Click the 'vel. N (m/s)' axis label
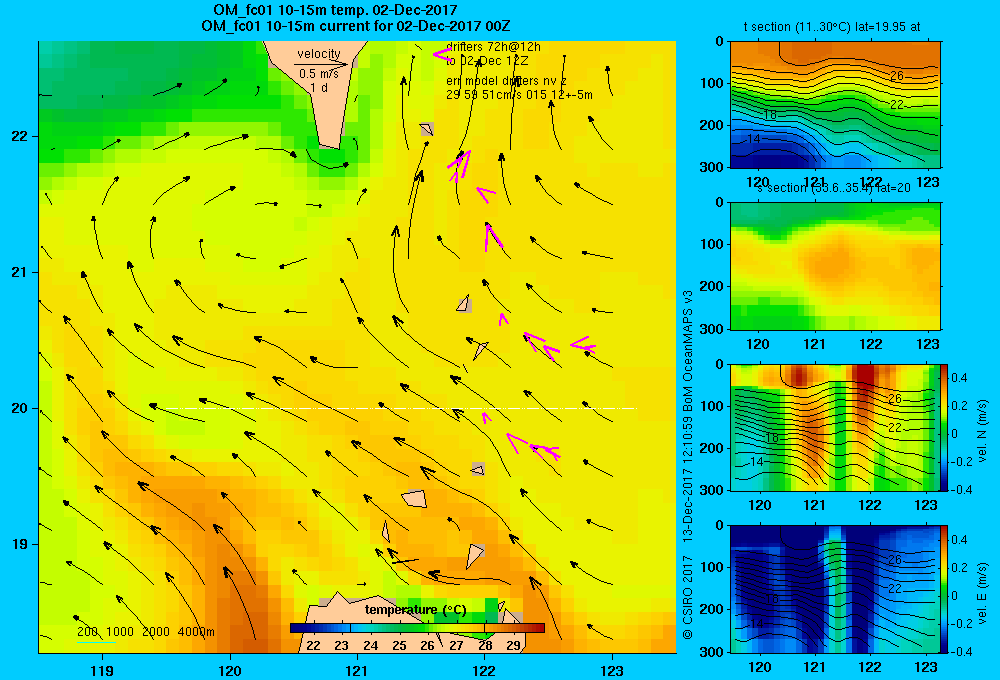Viewport: 1000px width, 680px height. [x=982, y=431]
